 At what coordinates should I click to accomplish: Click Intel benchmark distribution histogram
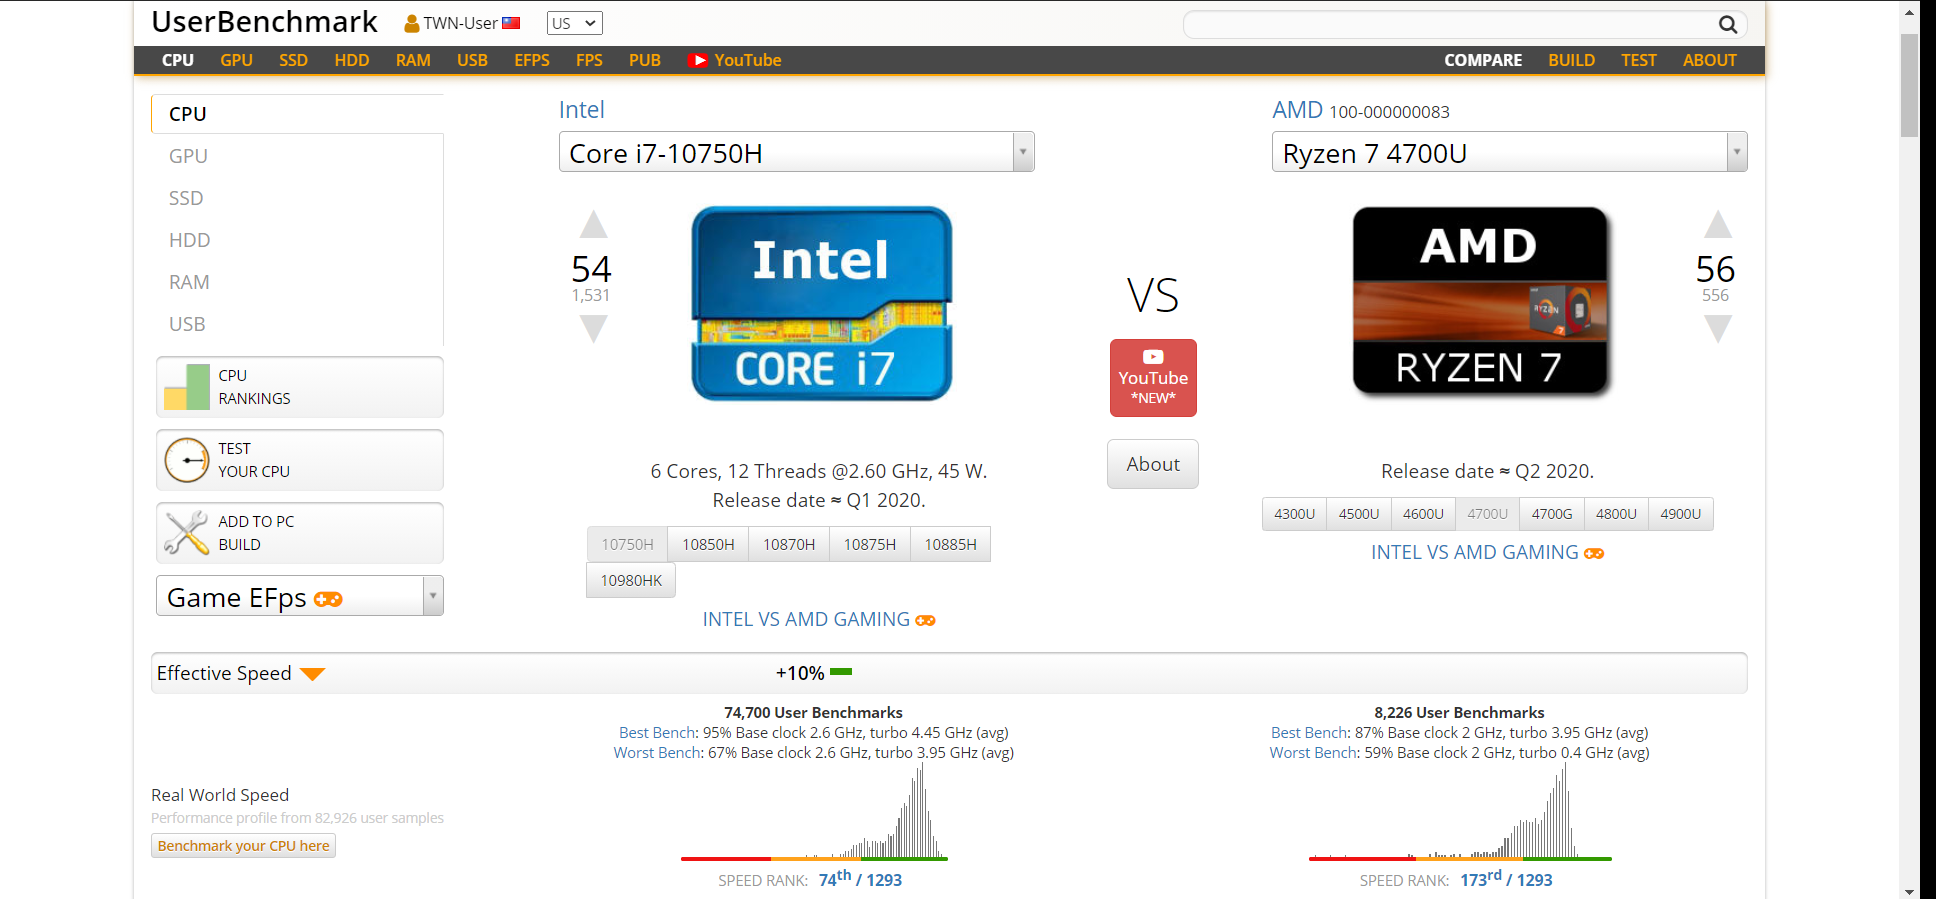pyautogui.click(x=814, y=812)
